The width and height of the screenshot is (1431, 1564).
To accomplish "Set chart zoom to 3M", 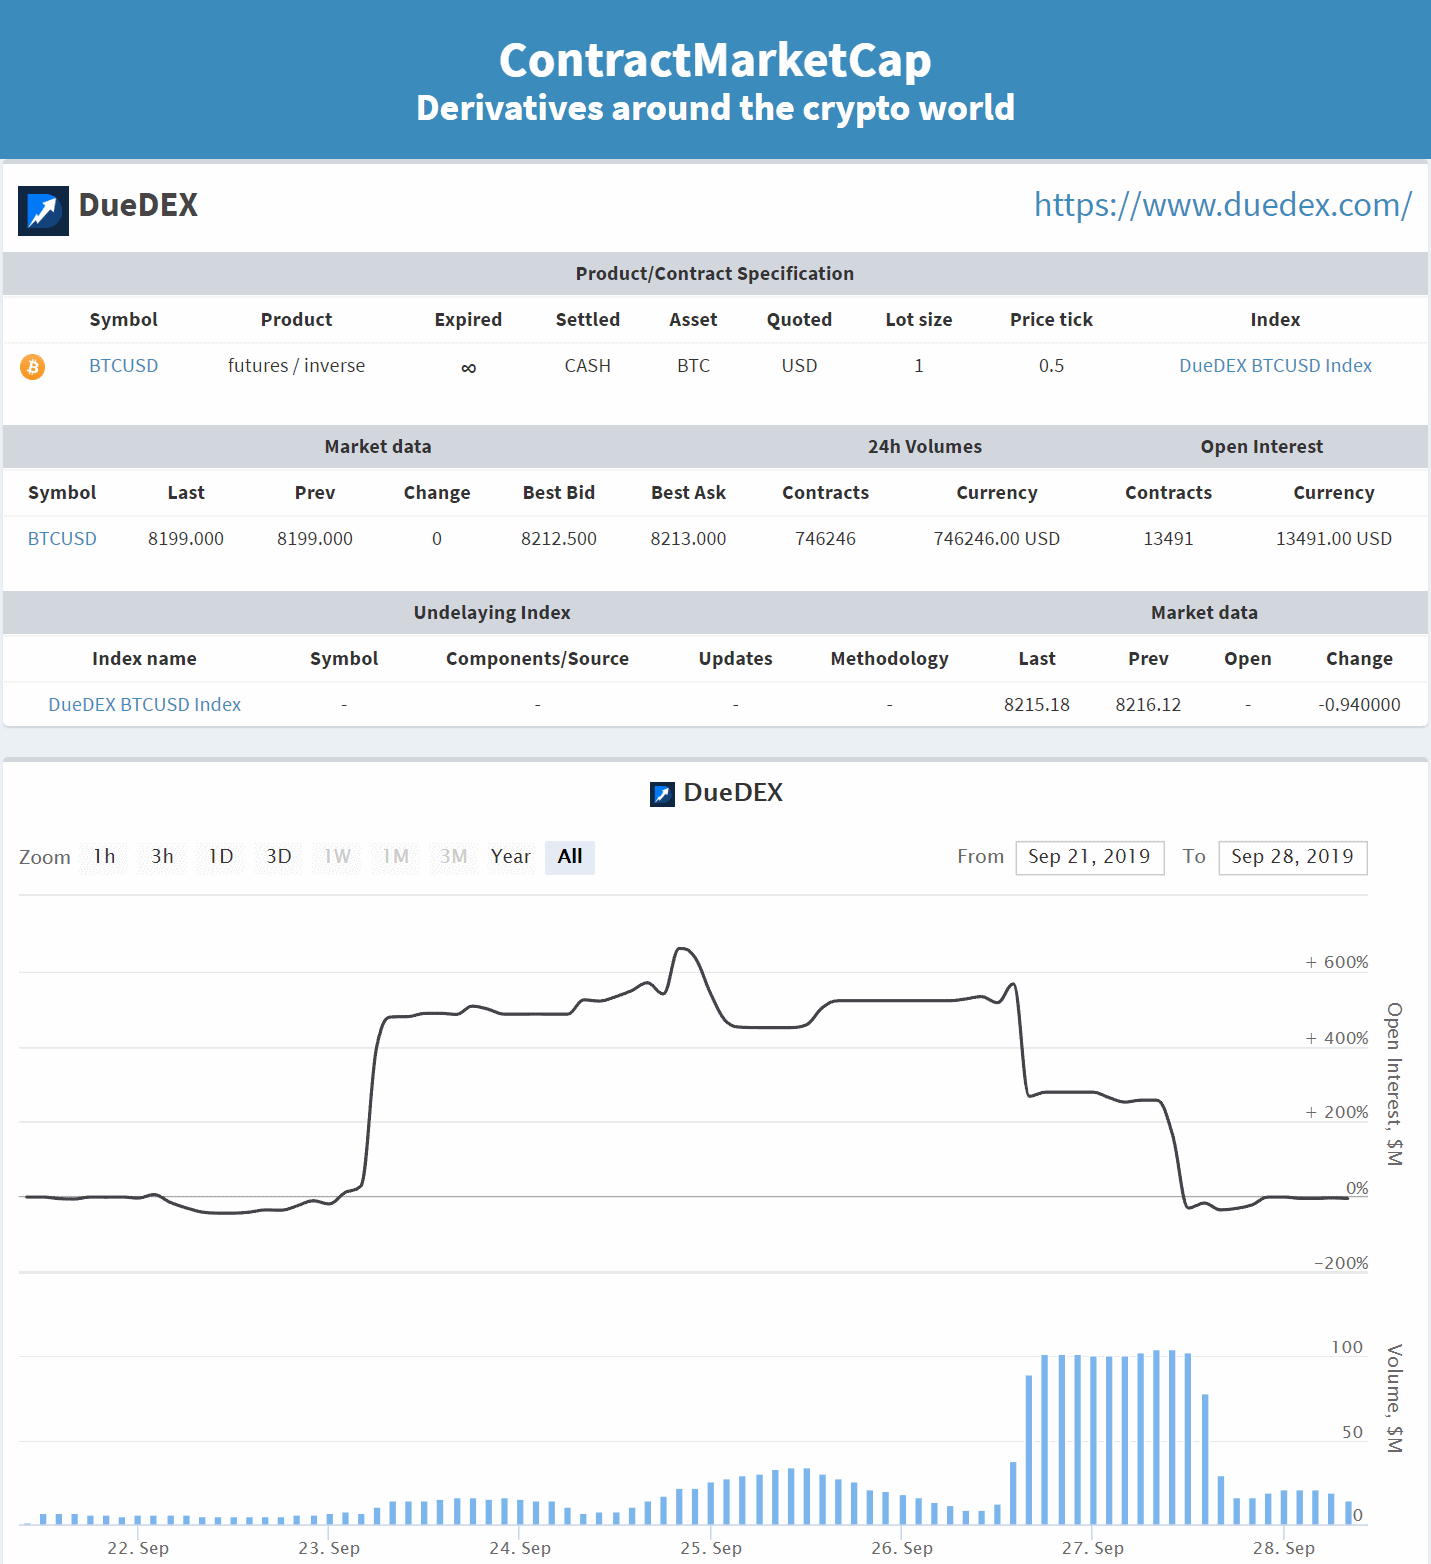I will pyautogui.click(x=454, y=857).
